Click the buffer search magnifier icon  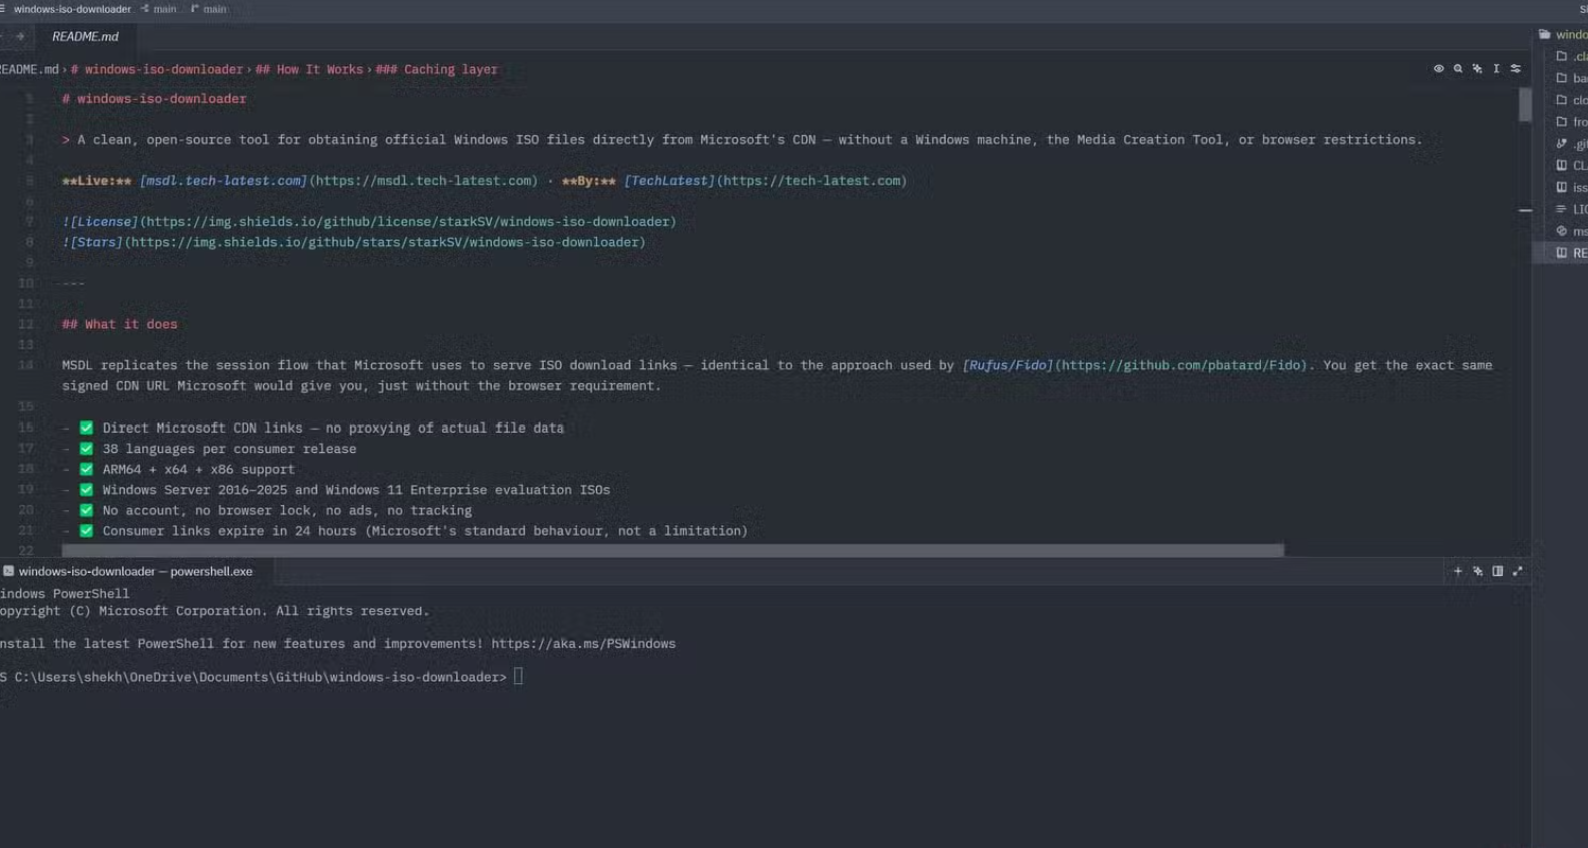click(1458, 69)
